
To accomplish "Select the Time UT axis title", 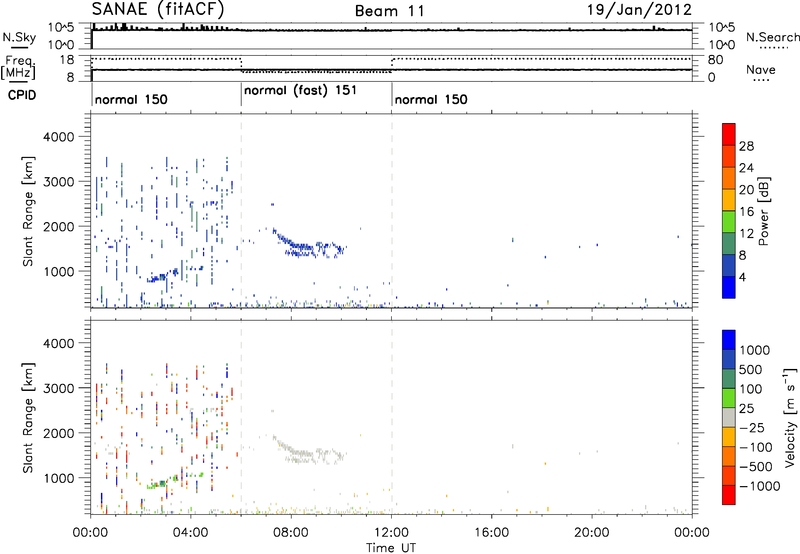I will pyautogui.click(x=391, y=548).
